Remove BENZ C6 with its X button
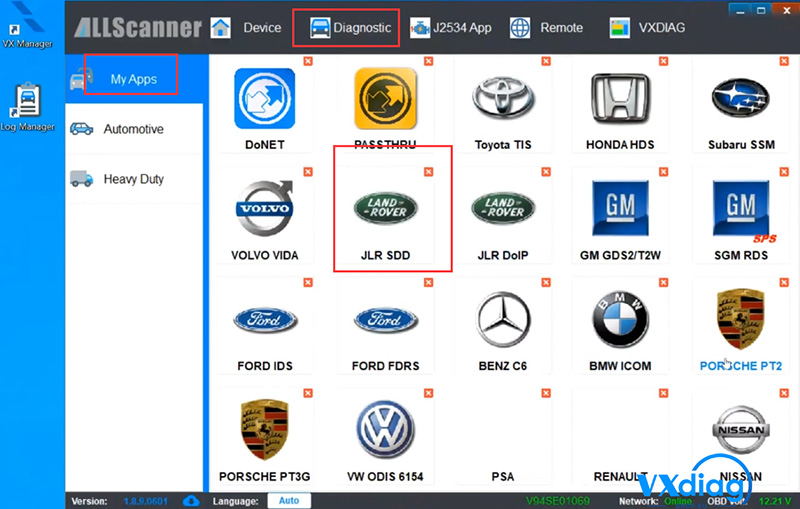The width and height of the screenshot is (800, 509). point(546,283)
